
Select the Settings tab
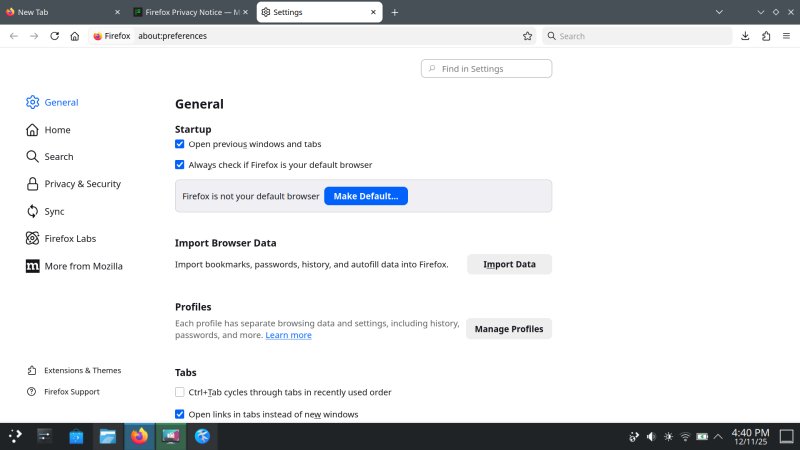pyautogui.click(x=319, y=12)
